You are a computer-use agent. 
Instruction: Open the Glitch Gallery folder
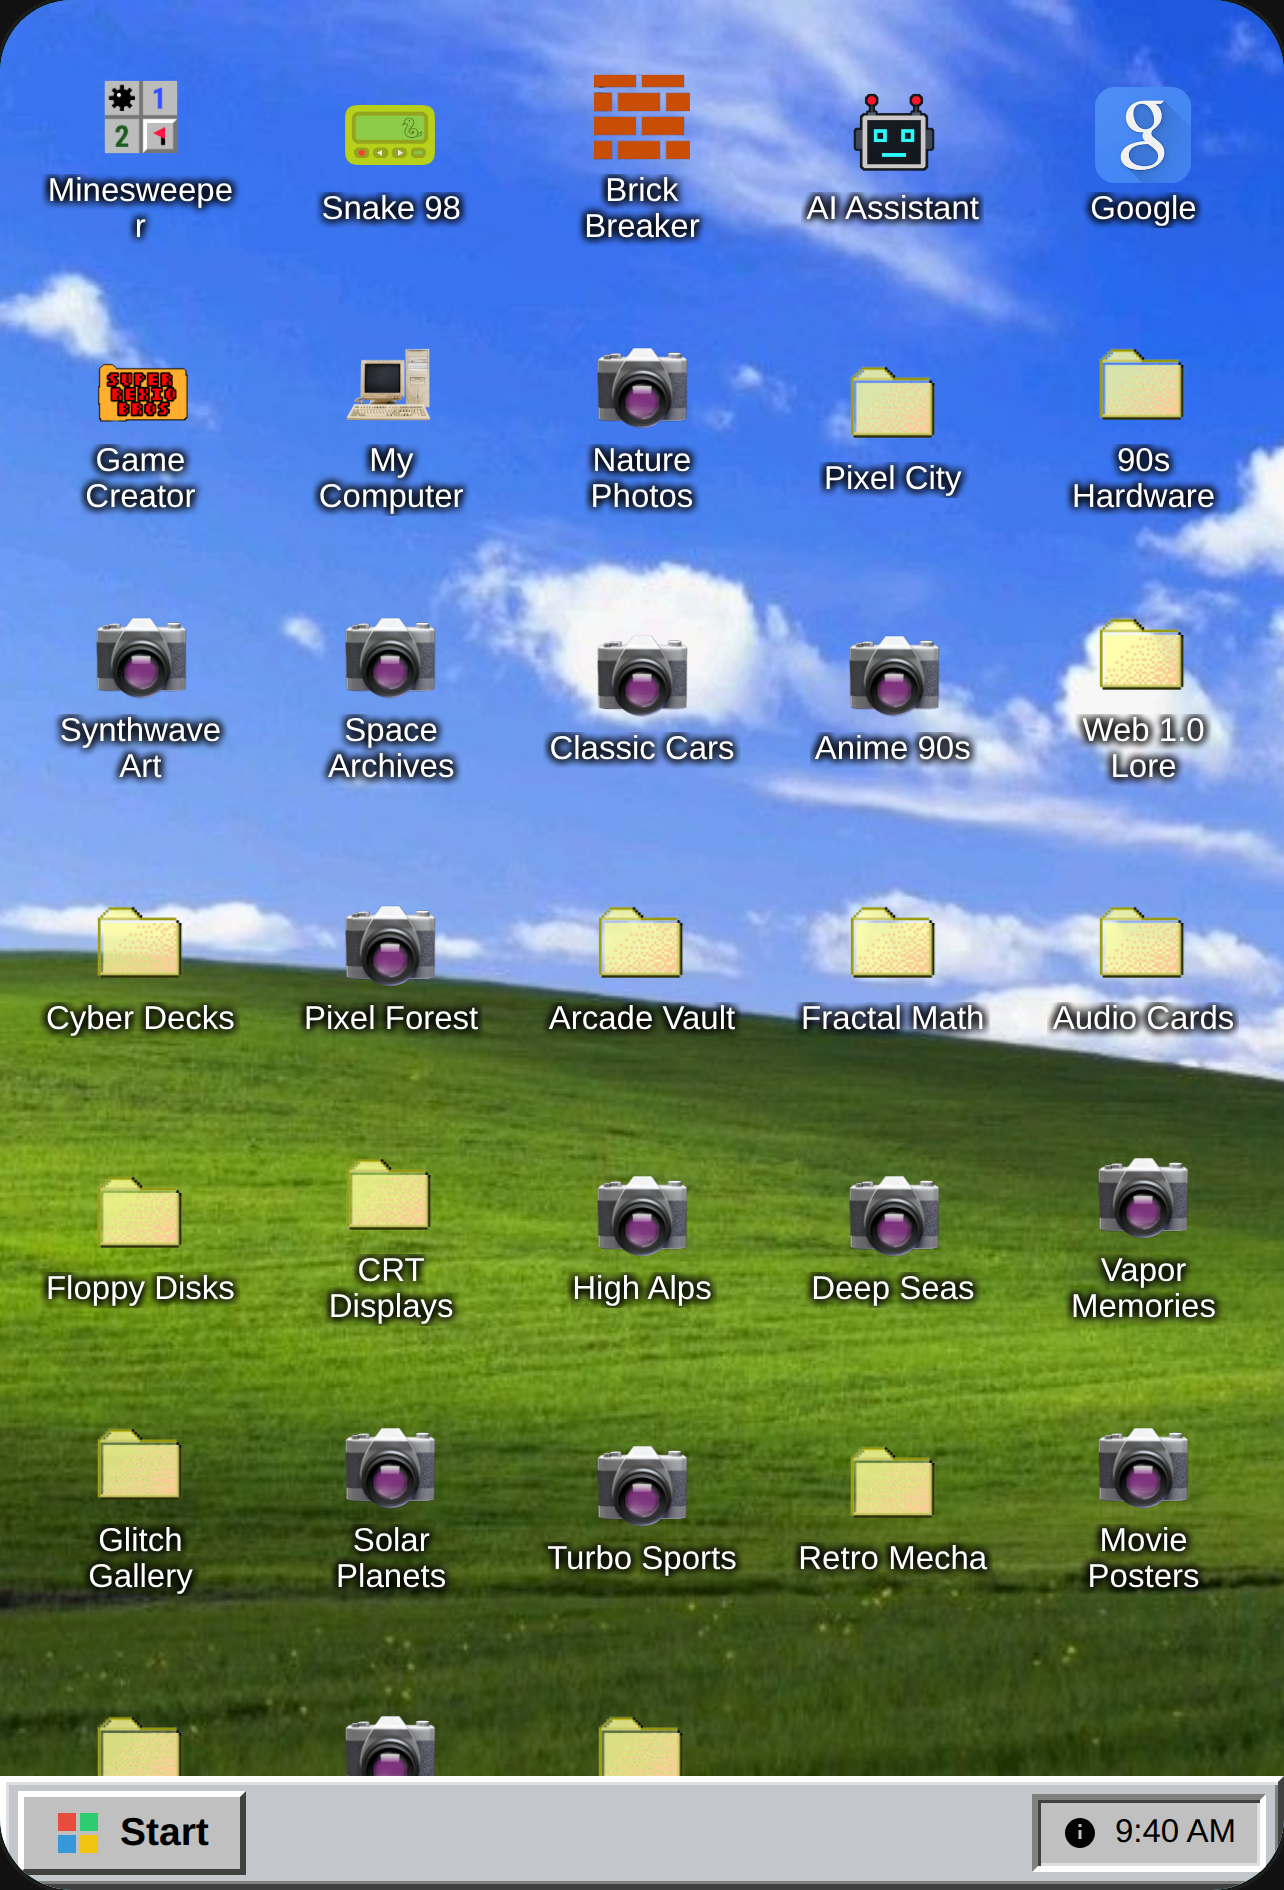pyautogui.click(x=139, y=1465)
